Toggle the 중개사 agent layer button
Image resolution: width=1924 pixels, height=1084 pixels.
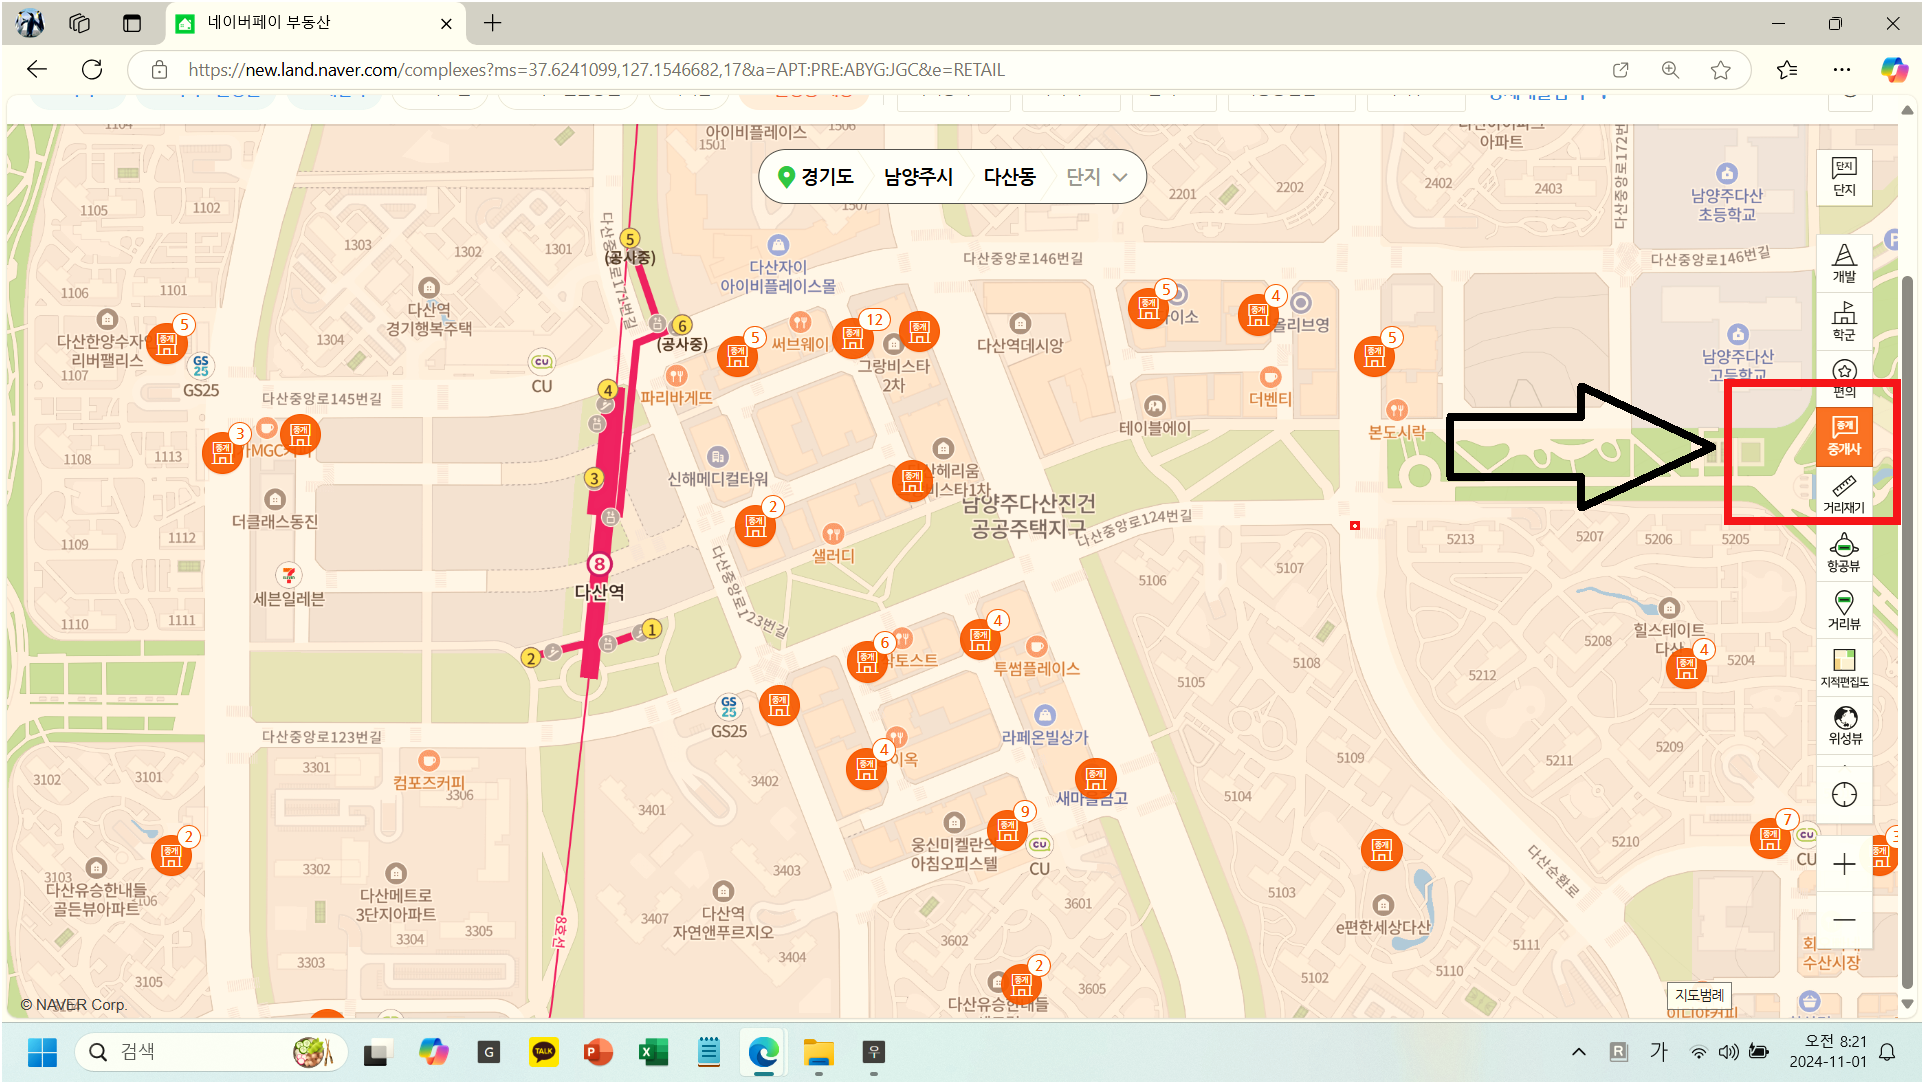[1844, 437]
